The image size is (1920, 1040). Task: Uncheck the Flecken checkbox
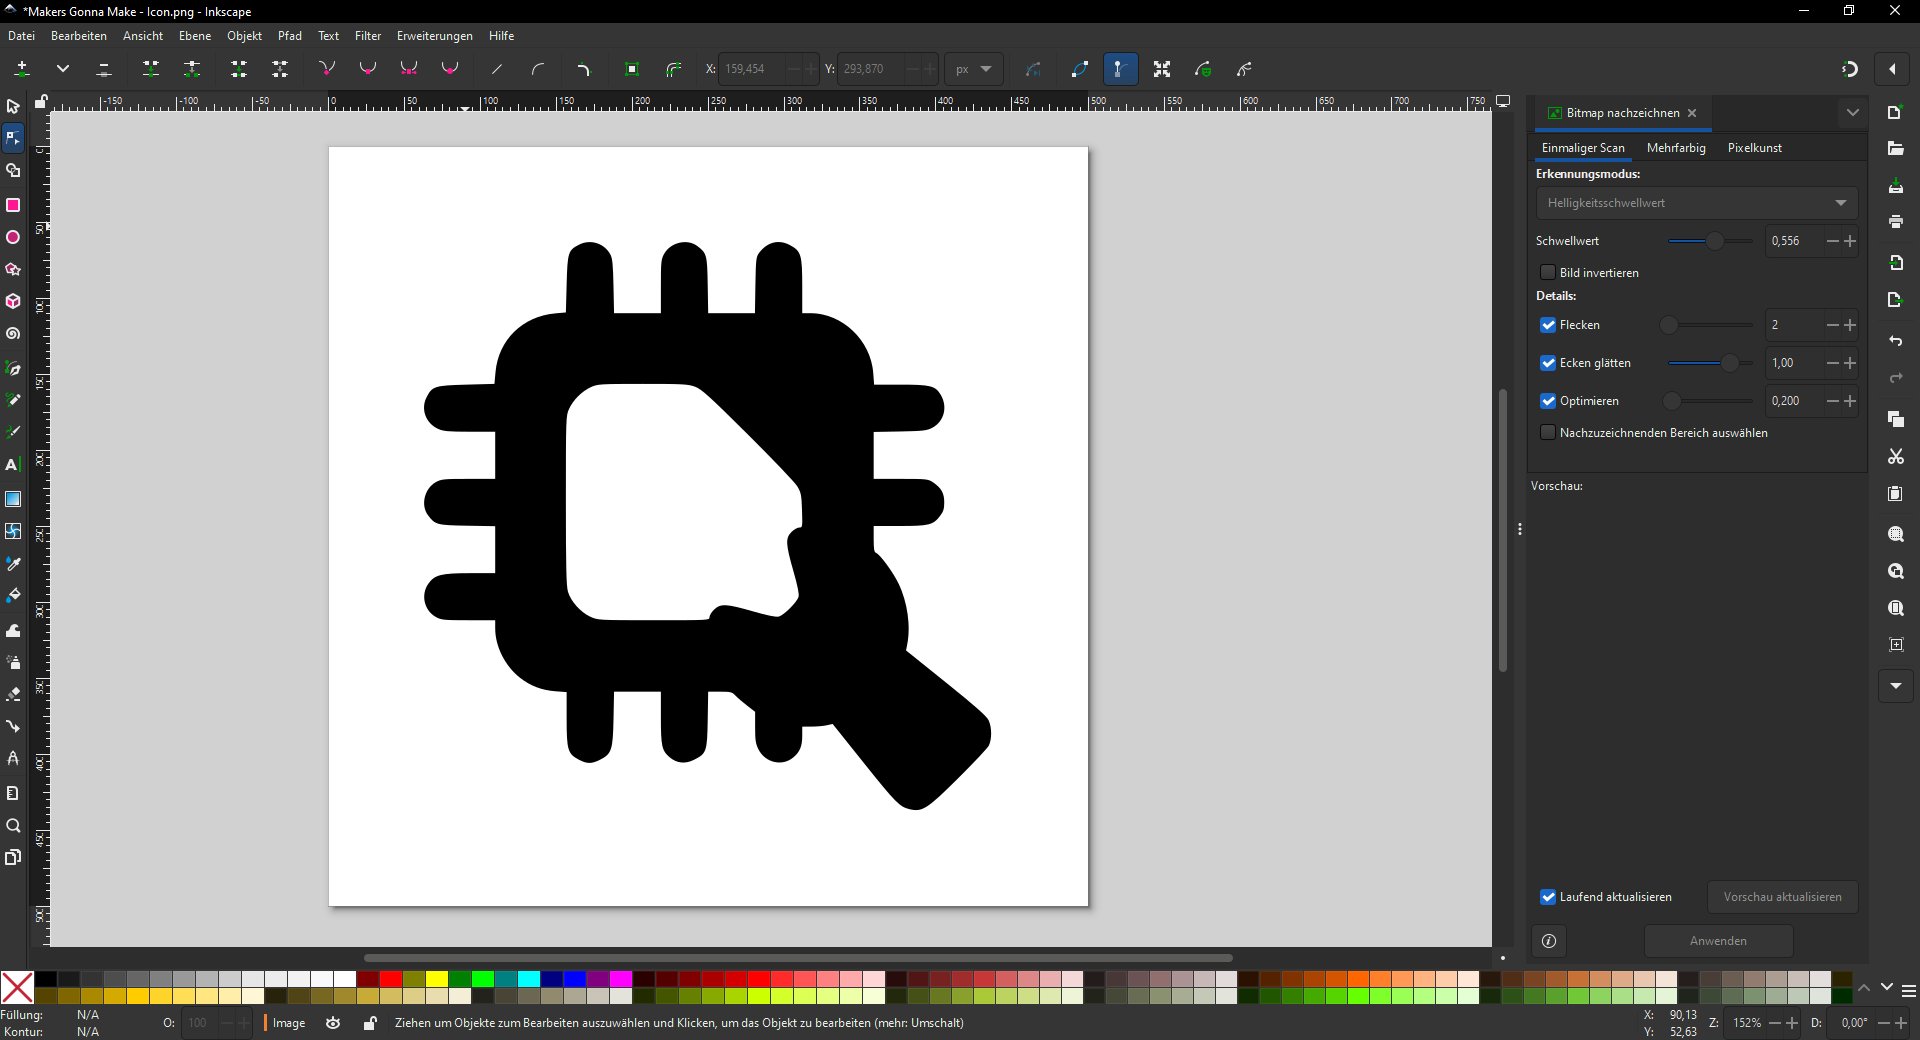coord(1548,325)
